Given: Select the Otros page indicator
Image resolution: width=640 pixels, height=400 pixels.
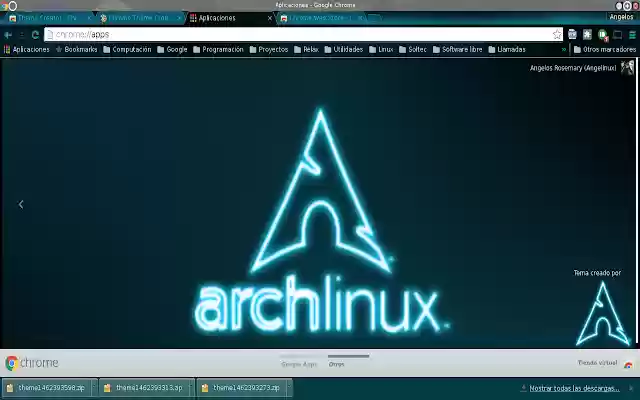Looking at the screenshot, I should click(x=349, y=362).
